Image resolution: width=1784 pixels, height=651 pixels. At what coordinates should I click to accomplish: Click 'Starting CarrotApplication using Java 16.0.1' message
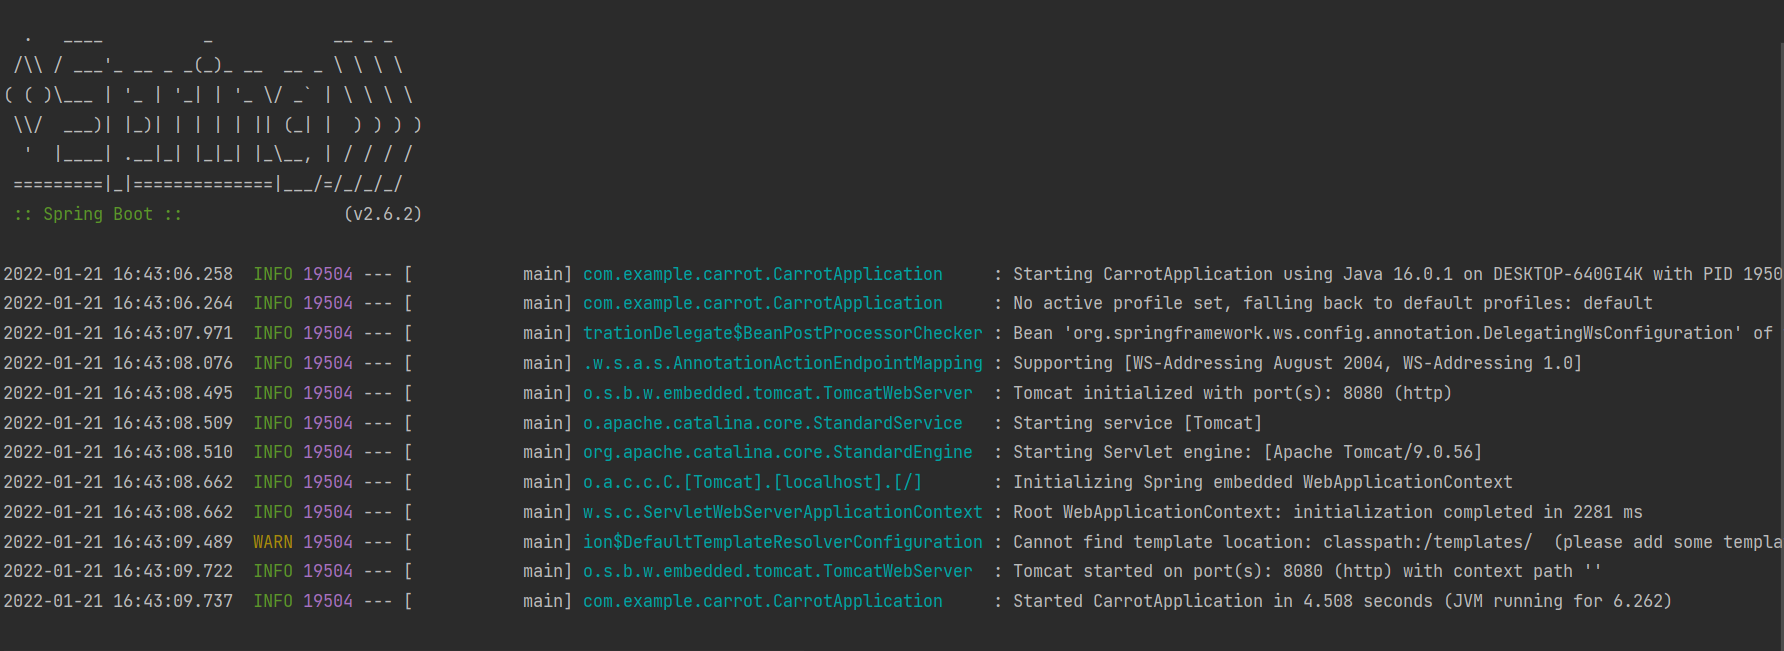point(1398,274)
